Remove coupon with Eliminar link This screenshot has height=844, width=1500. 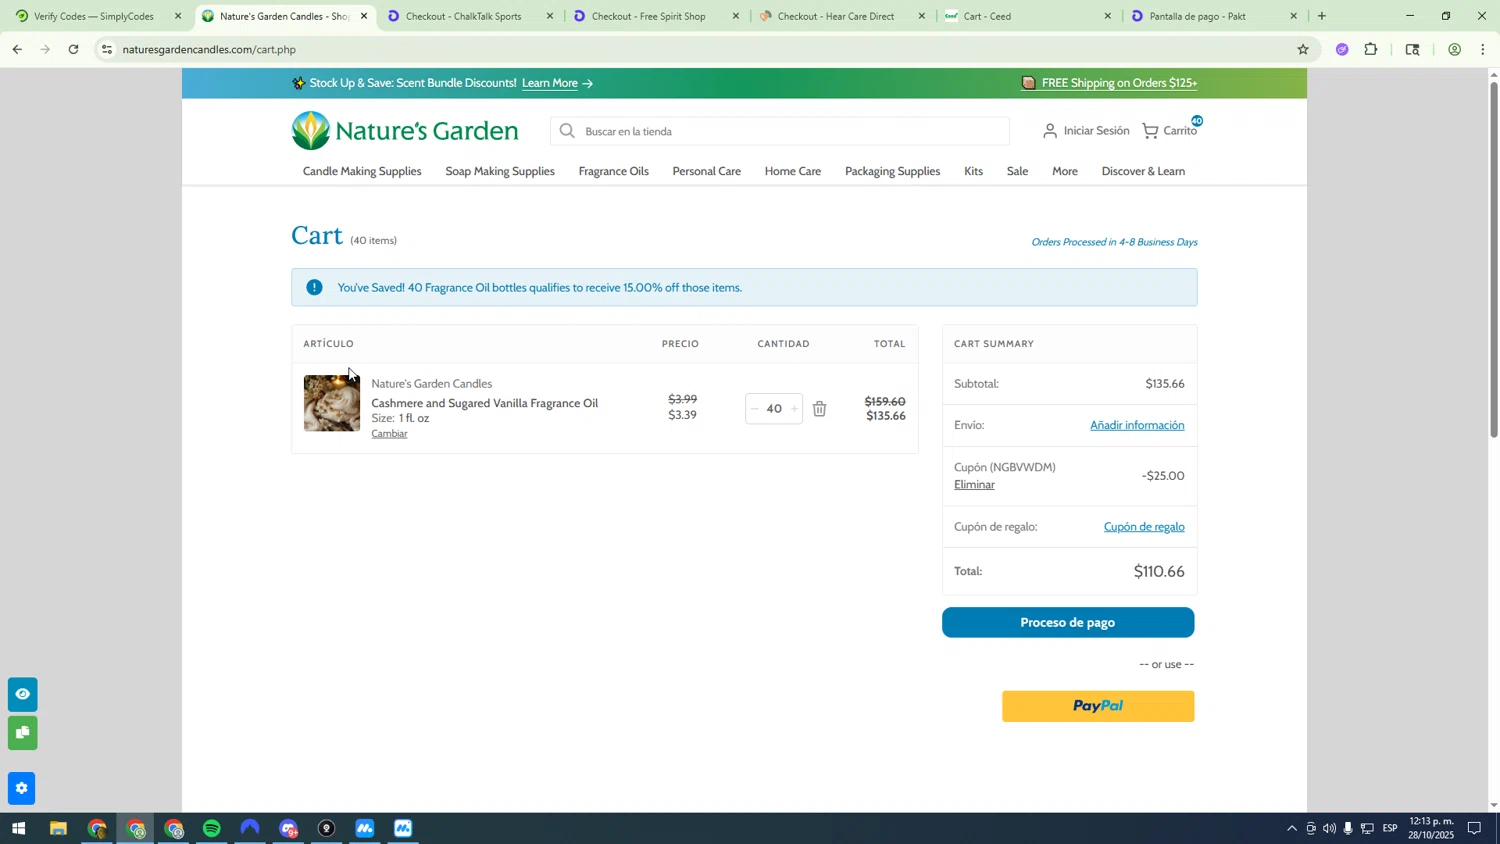coord(974,485)
